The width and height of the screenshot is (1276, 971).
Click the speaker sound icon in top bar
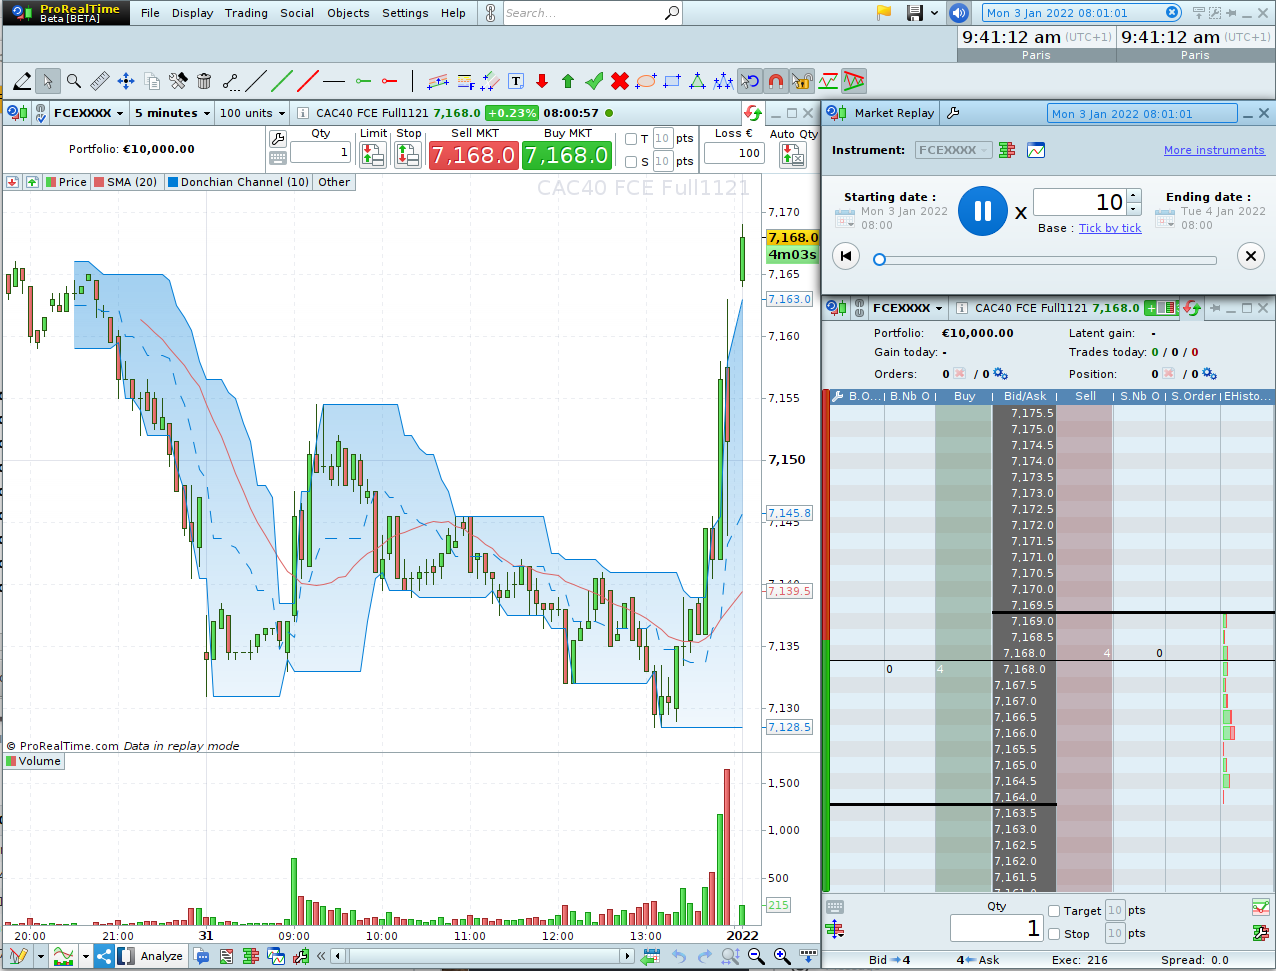pos(959,13)
